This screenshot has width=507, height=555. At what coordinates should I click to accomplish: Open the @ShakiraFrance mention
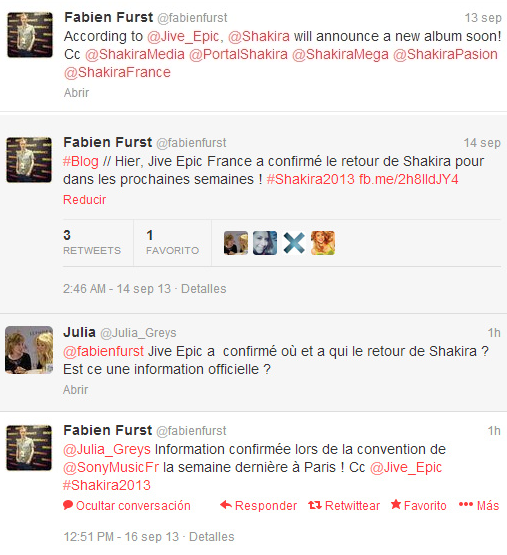(x=117, y=72)
